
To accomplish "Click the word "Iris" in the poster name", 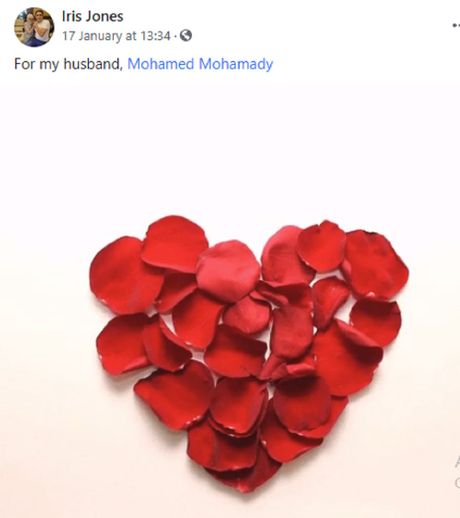I will coord(71,16).
